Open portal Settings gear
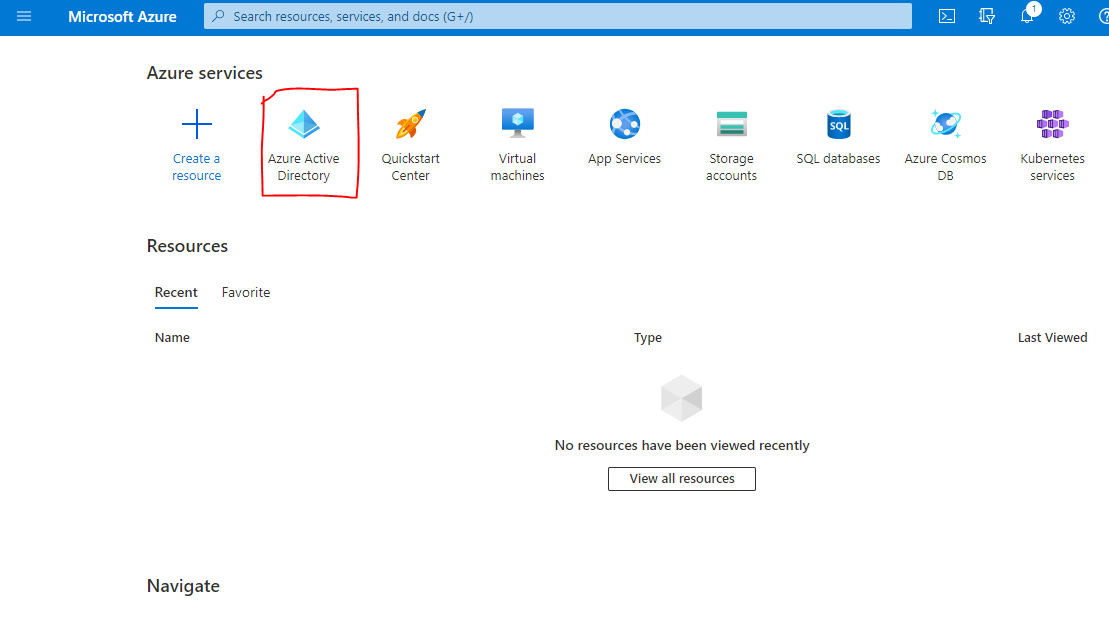This screenshot has height=630, width=1109. click(x=1067, y=16)
